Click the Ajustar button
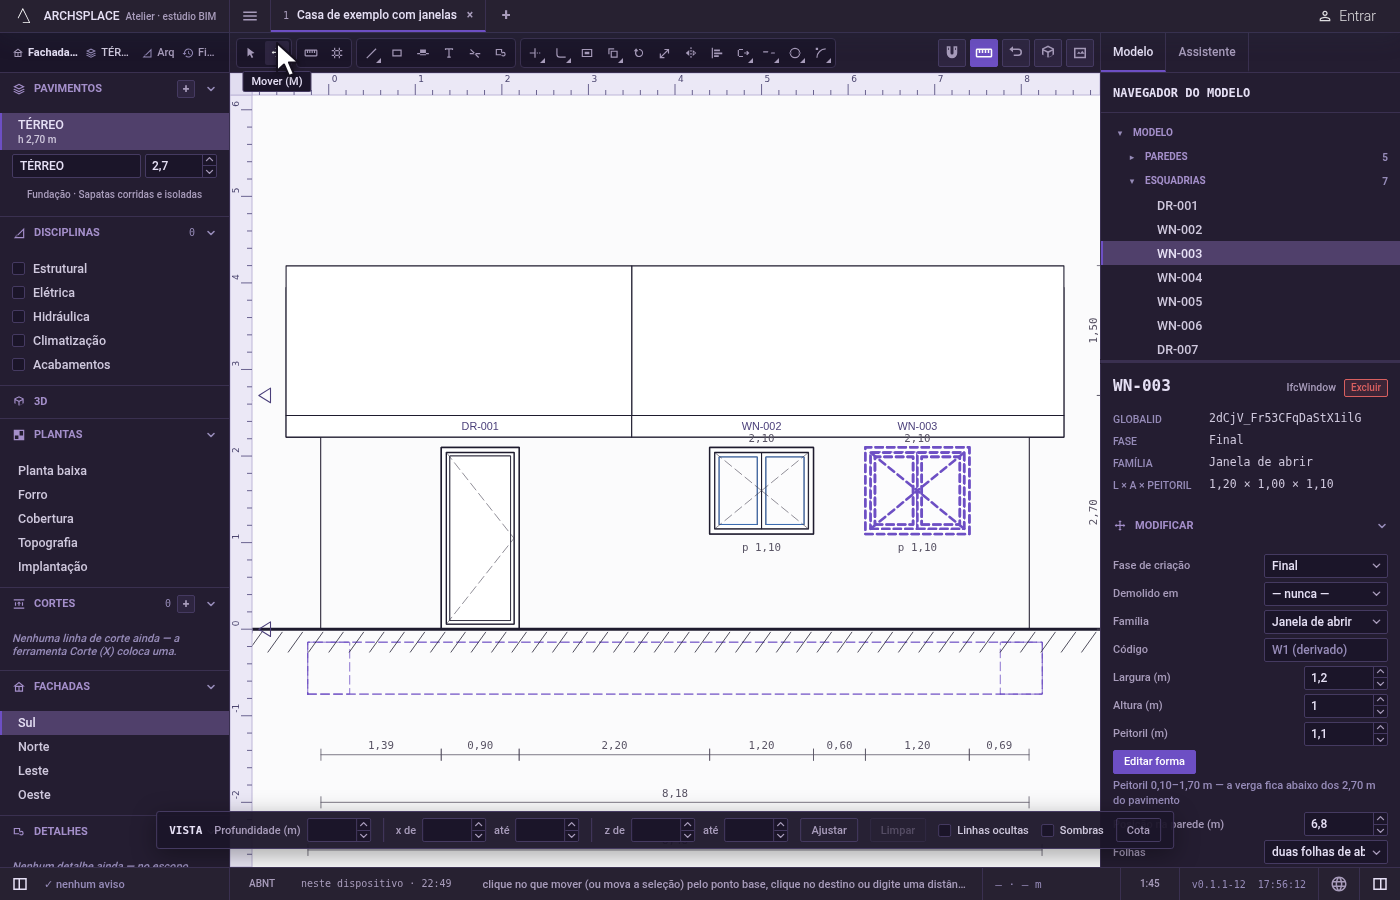This screenshot has width=1400, height=900. [829, 830]
